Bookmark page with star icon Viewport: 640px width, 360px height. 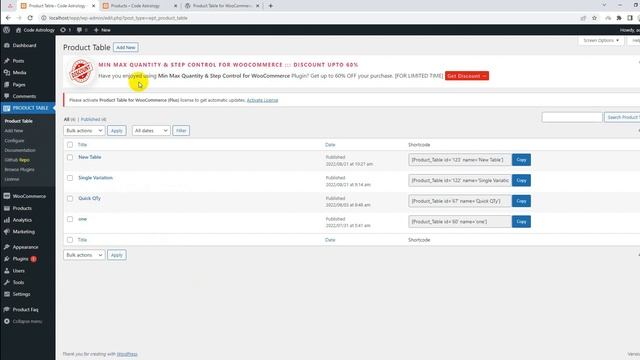tap(594, 18)
